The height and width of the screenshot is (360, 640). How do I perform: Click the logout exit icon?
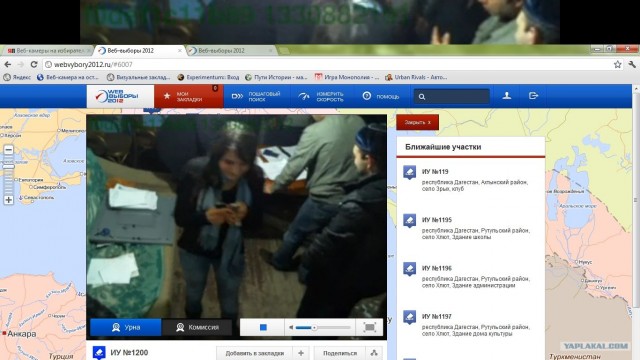tap(533, 96)
